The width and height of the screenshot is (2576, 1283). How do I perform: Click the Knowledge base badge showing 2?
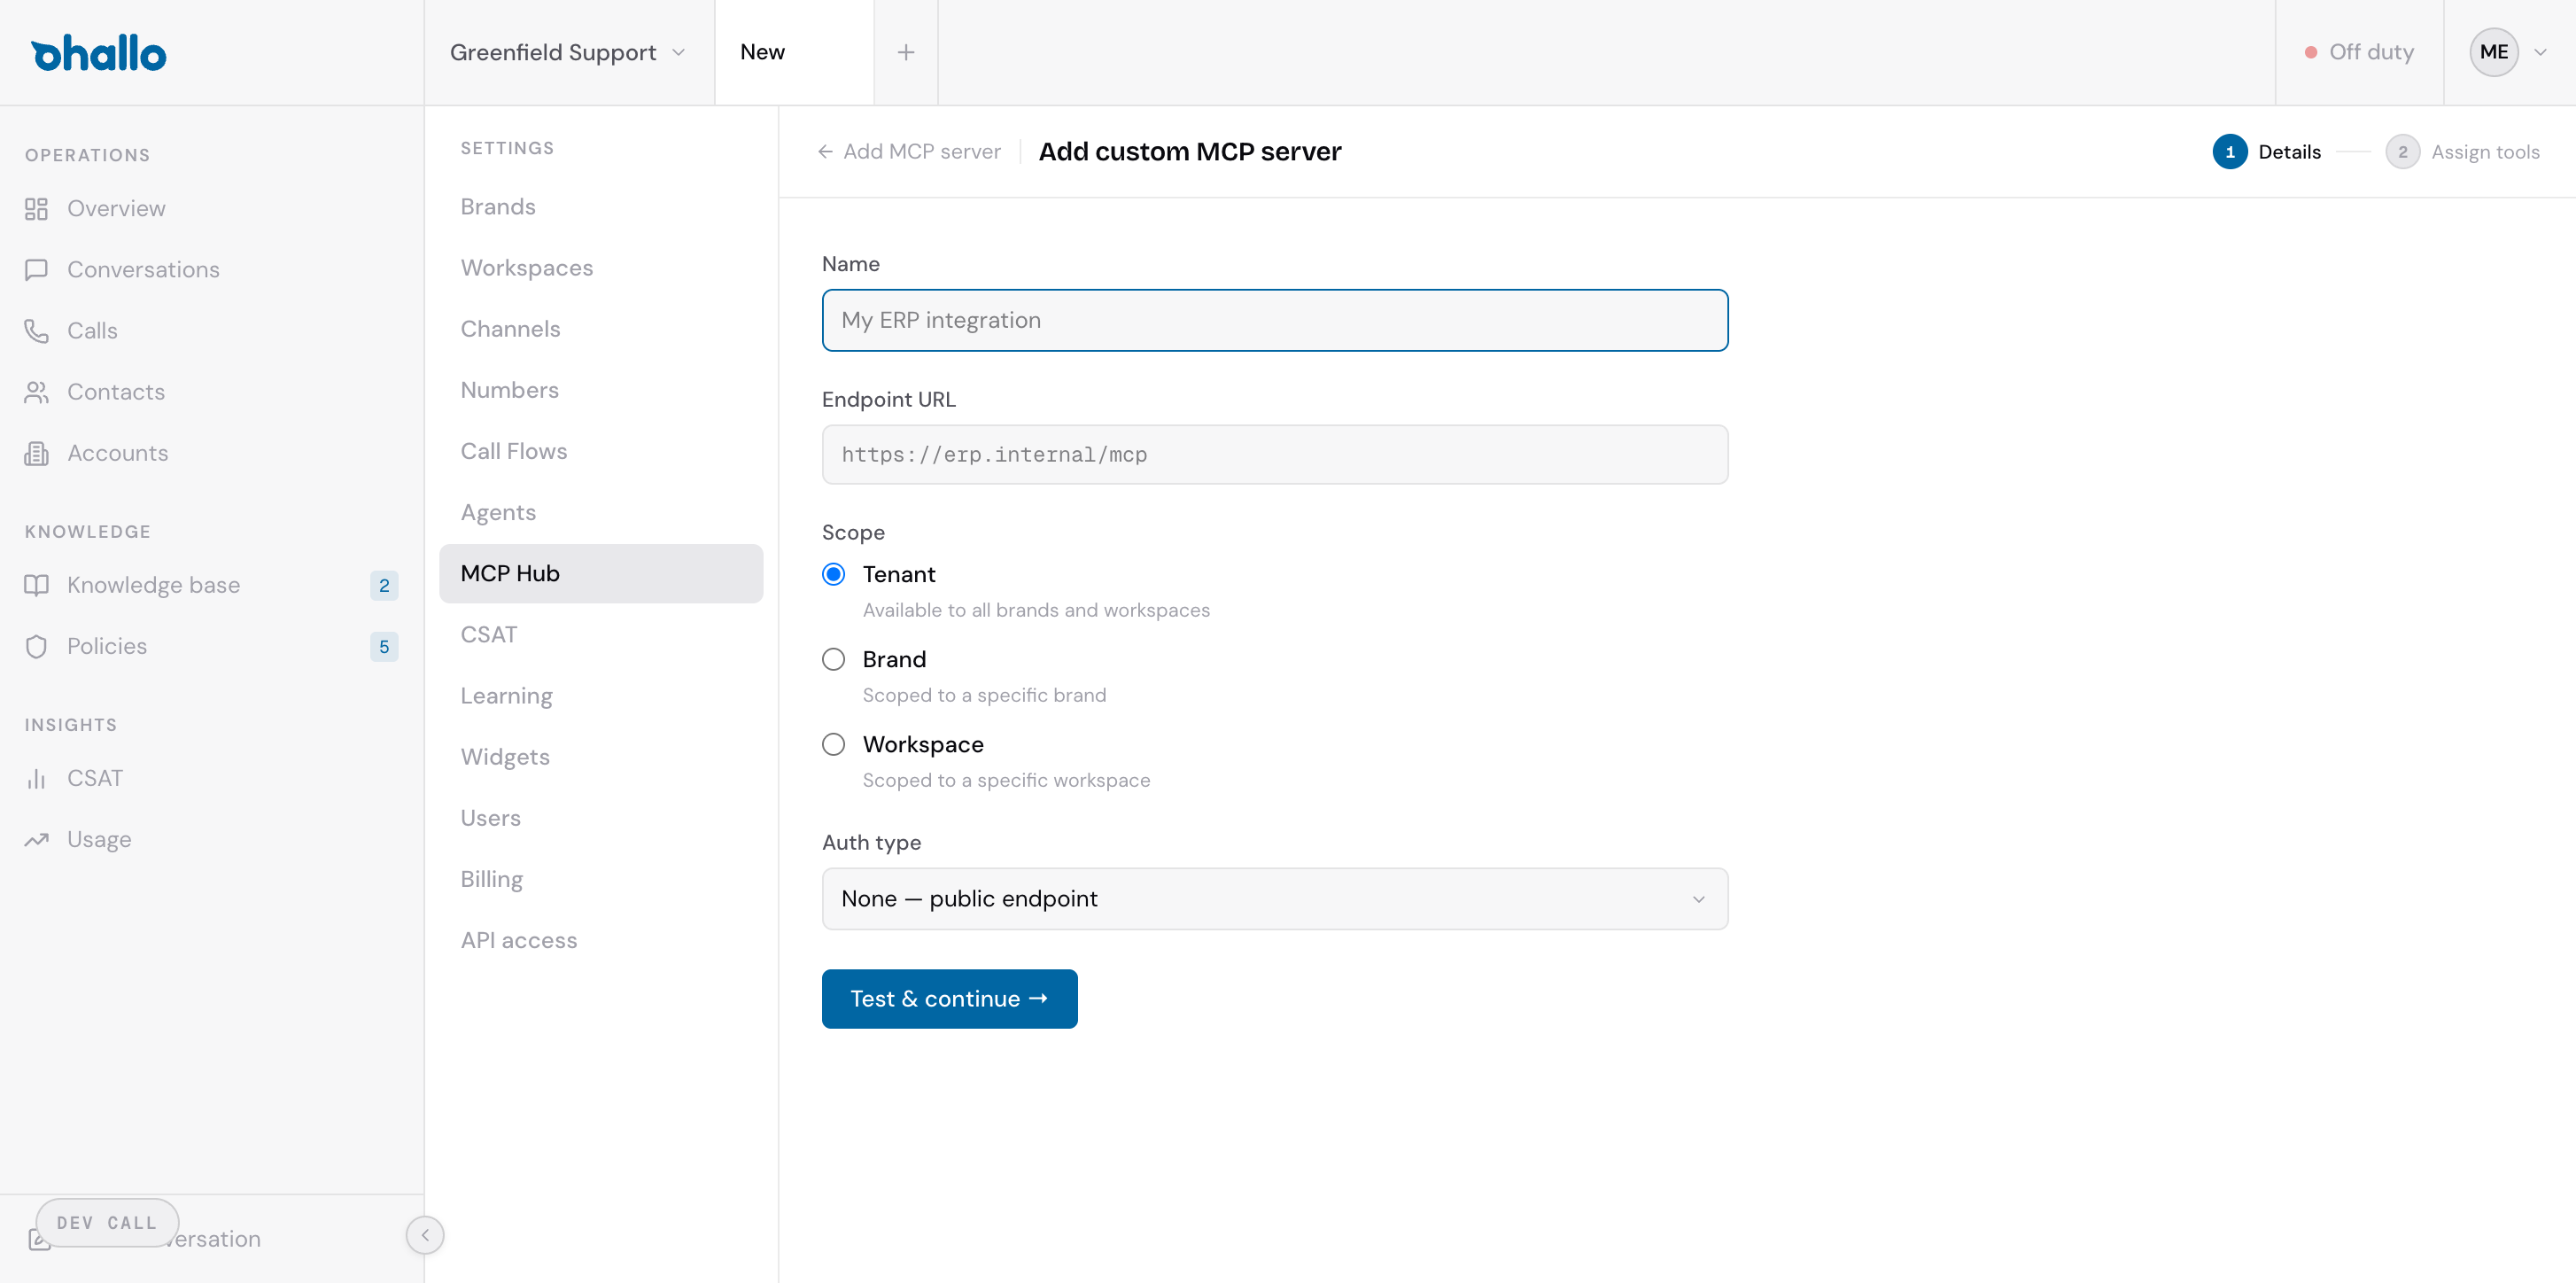click(x=384, y=585)
